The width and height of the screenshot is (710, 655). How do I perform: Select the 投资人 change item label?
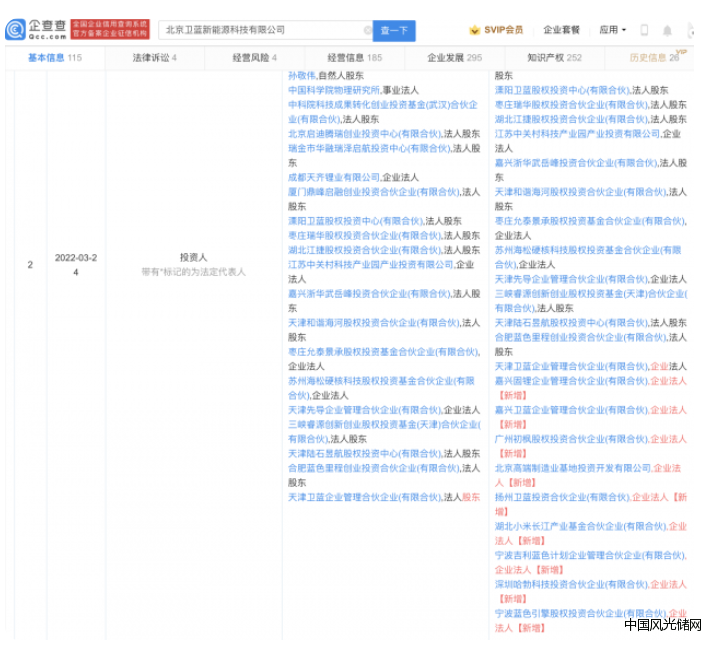(193, 257)
